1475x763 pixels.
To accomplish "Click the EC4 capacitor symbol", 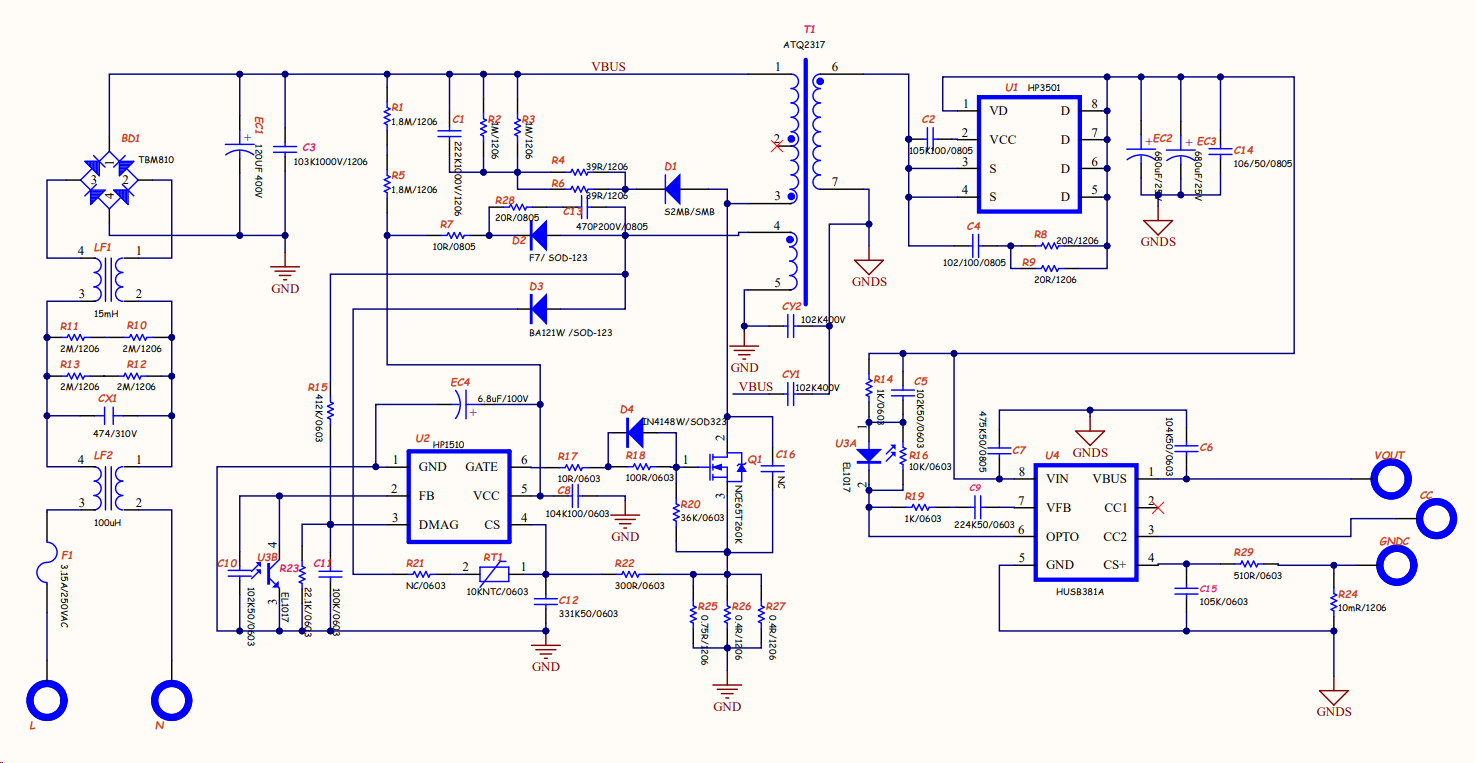I will [461, 404].
